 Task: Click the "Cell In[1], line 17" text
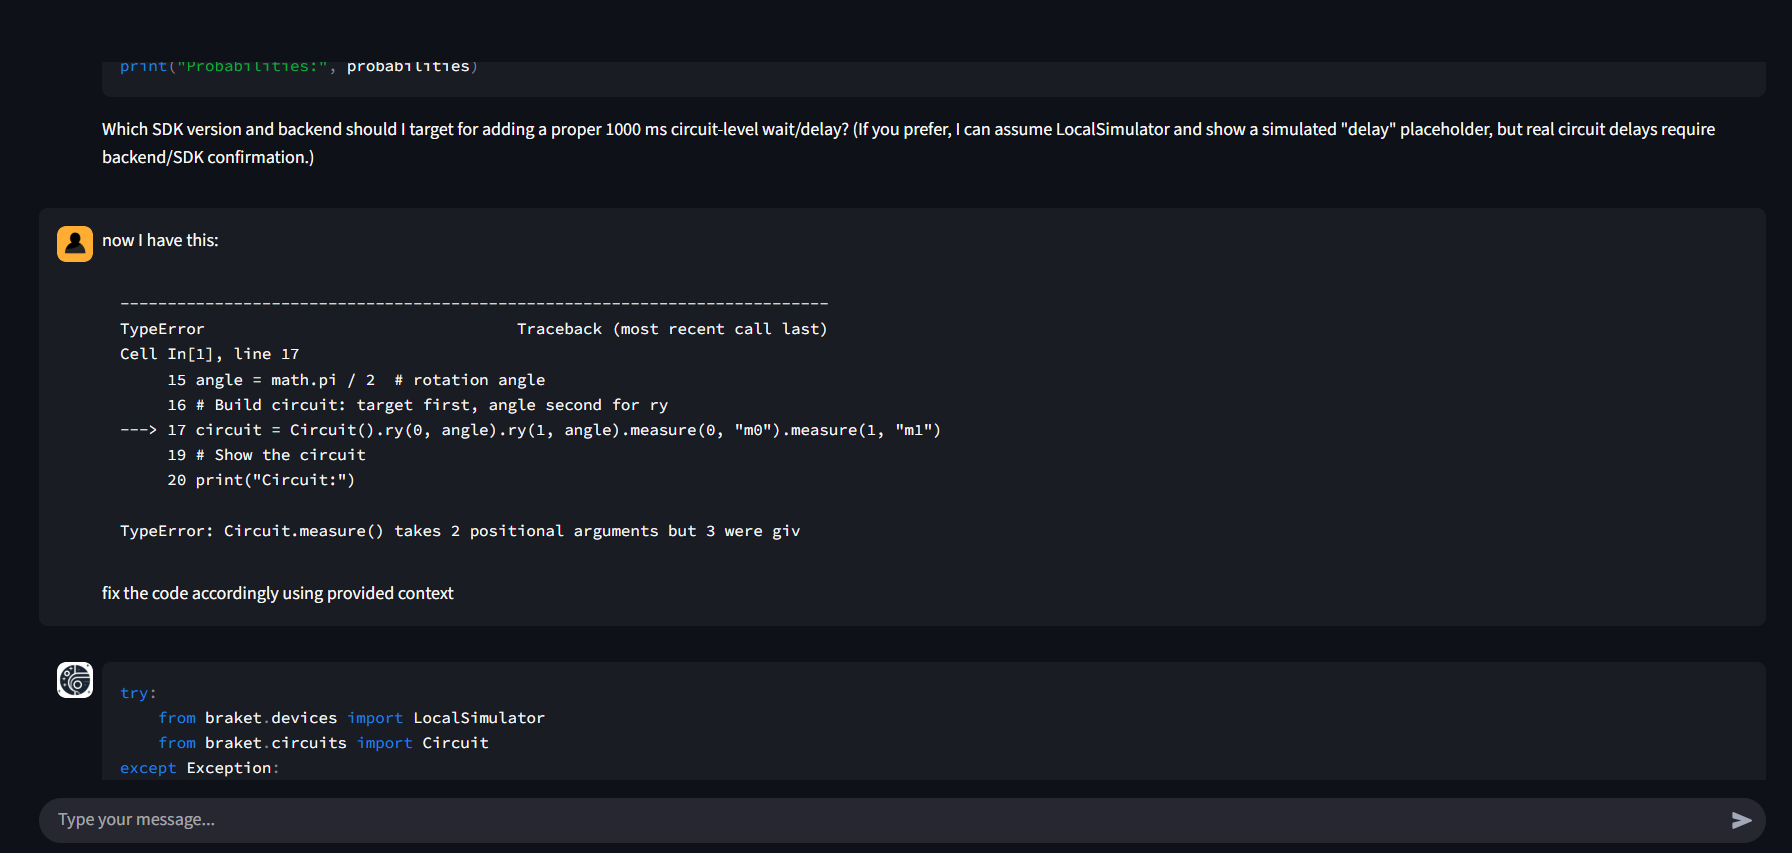pos(209,354)
